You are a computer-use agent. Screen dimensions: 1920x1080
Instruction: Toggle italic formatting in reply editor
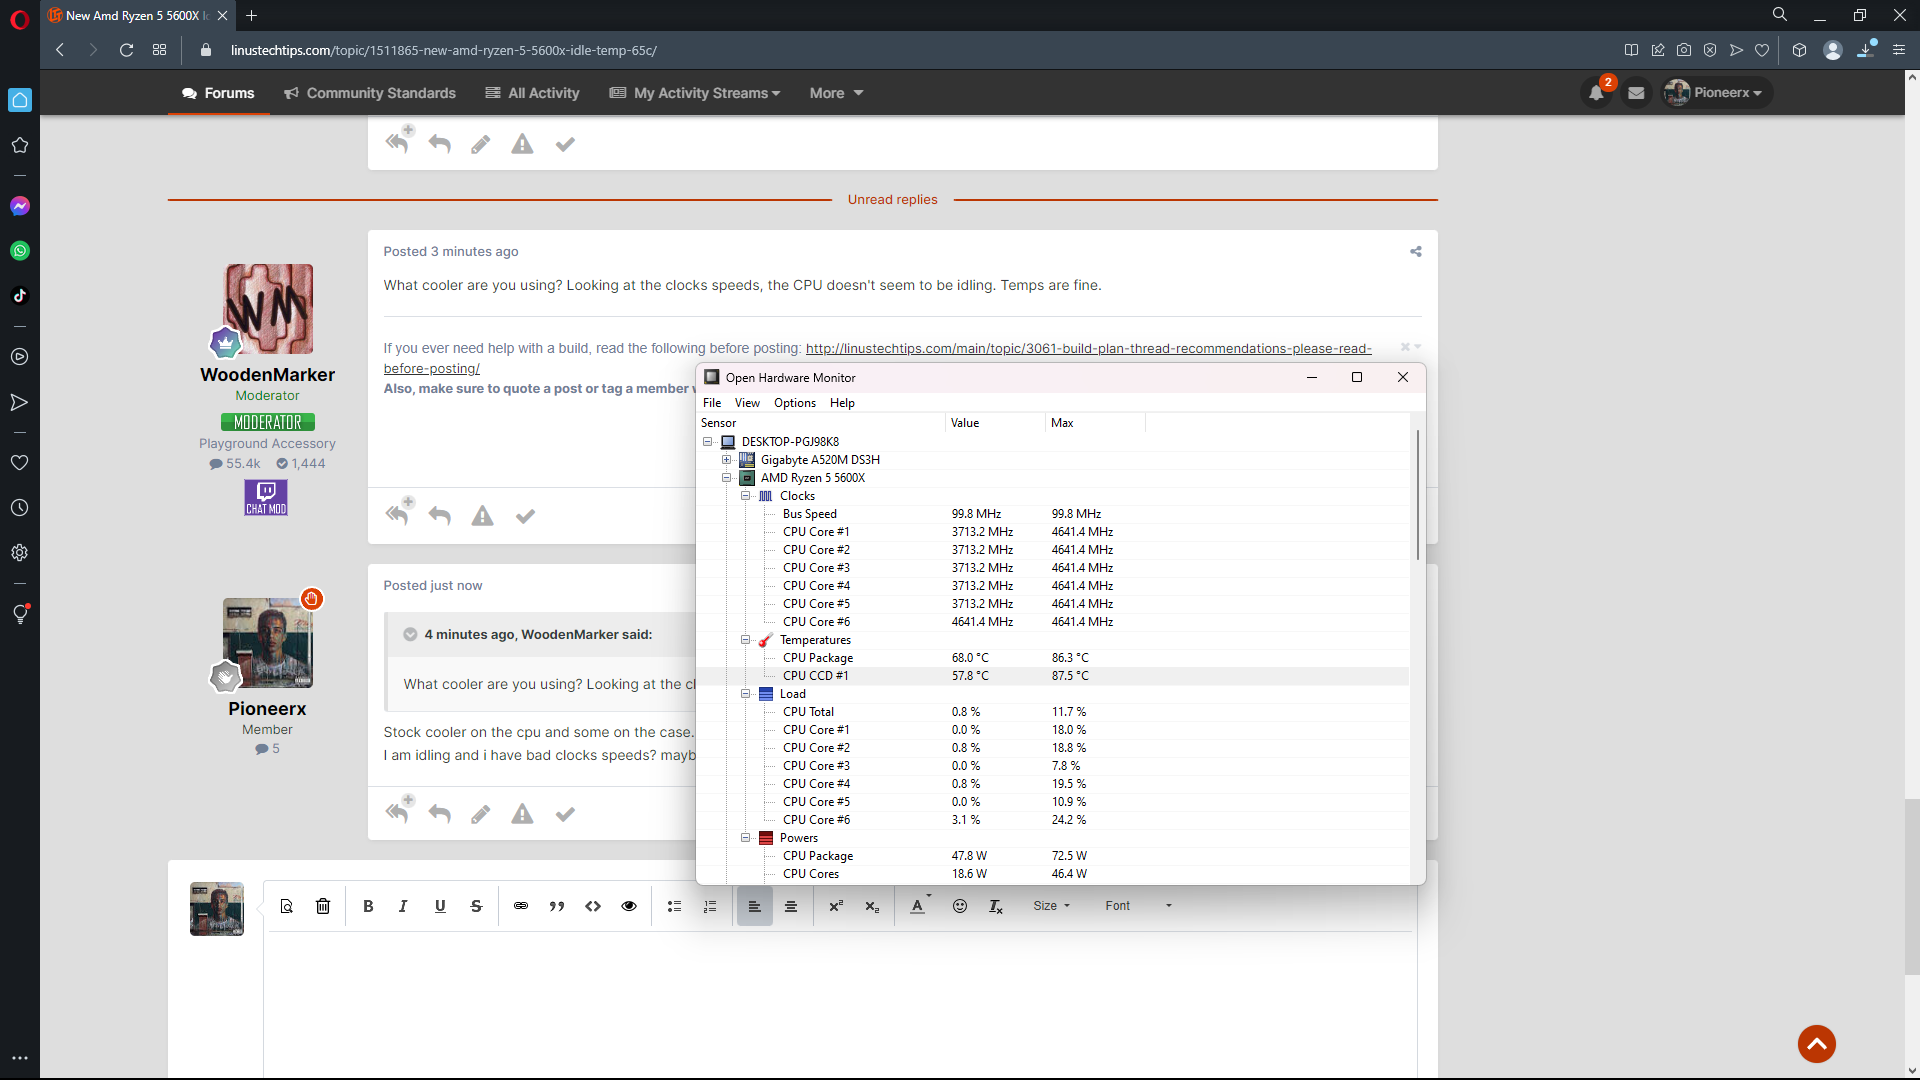[x=403, y=906]
